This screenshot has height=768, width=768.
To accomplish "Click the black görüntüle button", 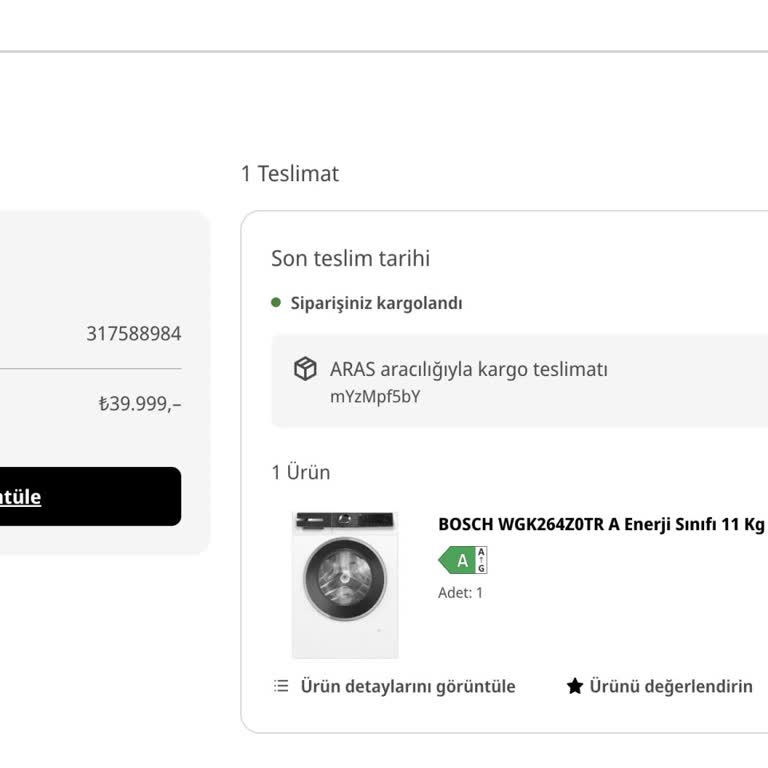I will (91, 496).
